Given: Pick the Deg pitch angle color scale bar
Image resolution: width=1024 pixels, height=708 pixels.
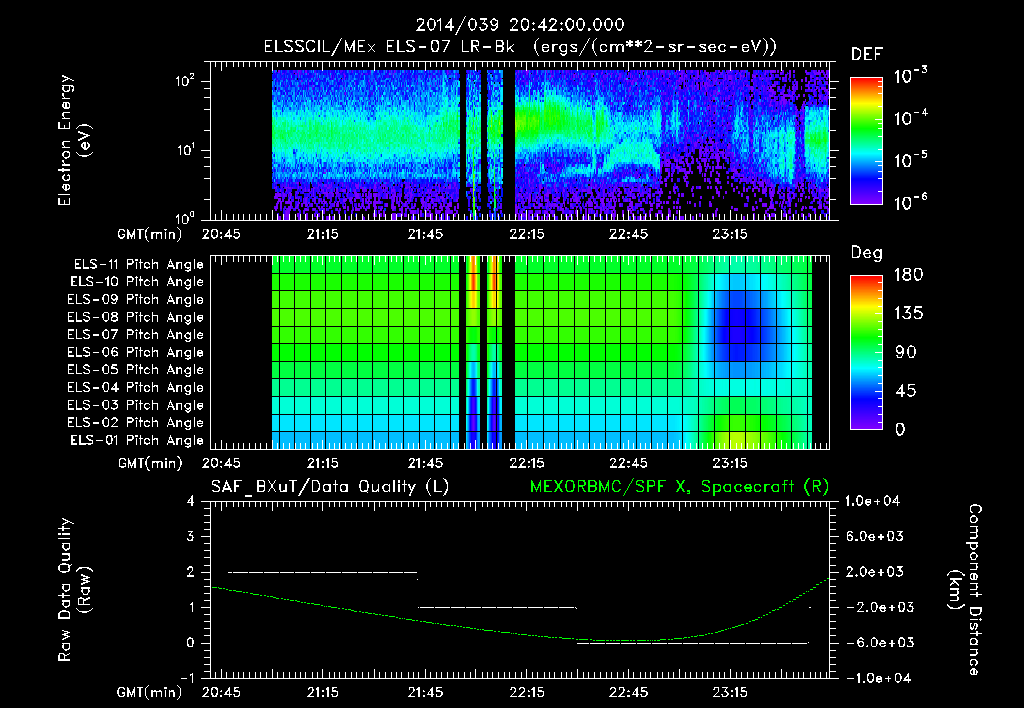Looking at the screenshot, I should (866, 352).
